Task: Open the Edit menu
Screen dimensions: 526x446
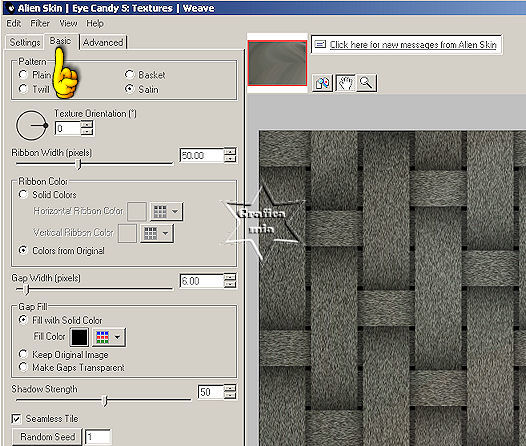Action: 14,23
